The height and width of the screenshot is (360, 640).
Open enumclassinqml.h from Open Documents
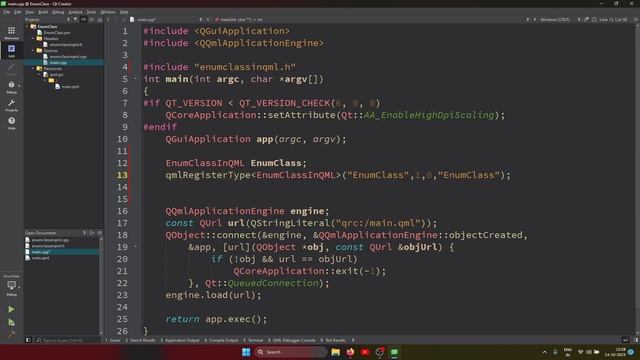48,246
